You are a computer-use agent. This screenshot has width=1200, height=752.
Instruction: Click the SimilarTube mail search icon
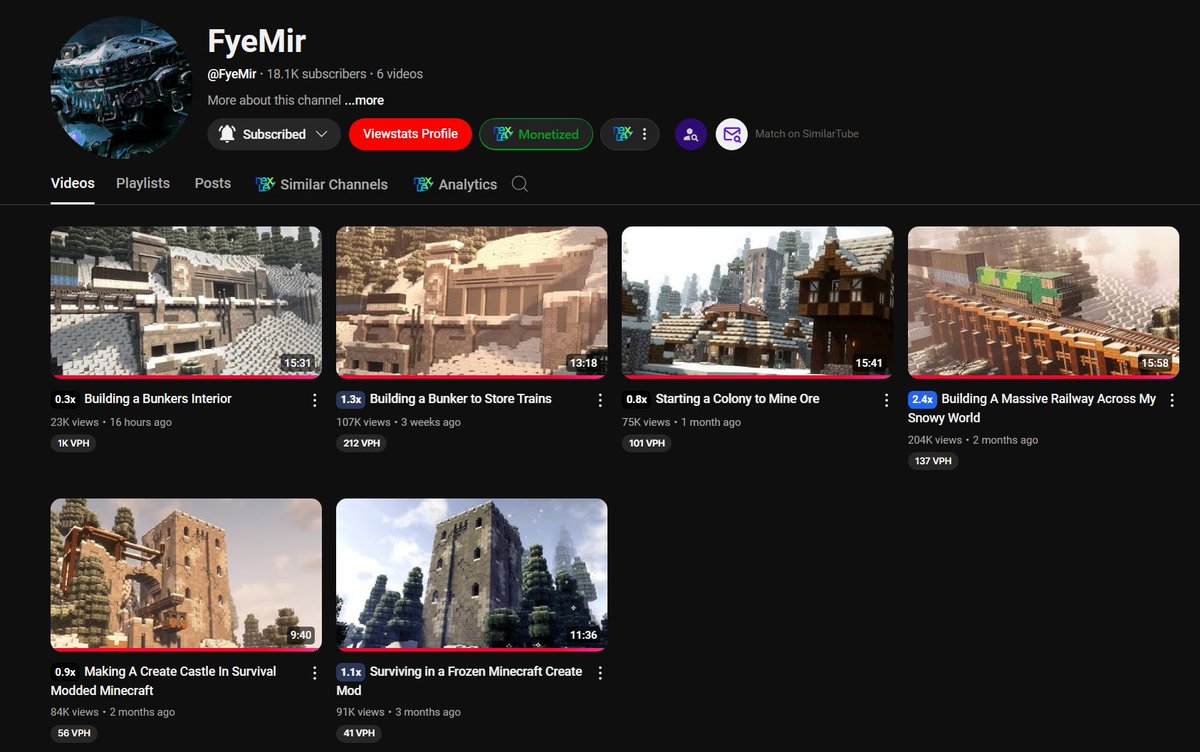732,134
